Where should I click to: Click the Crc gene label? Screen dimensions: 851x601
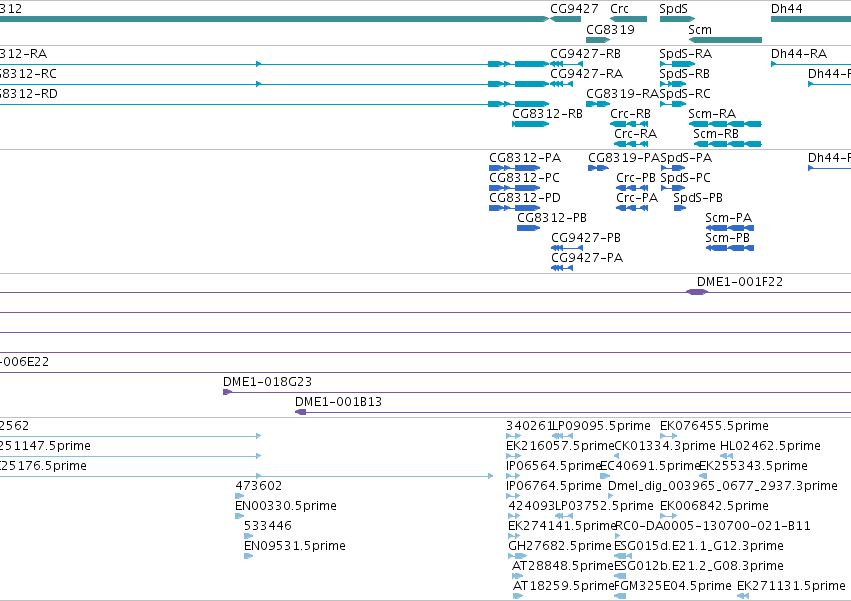tap(619, 9)
